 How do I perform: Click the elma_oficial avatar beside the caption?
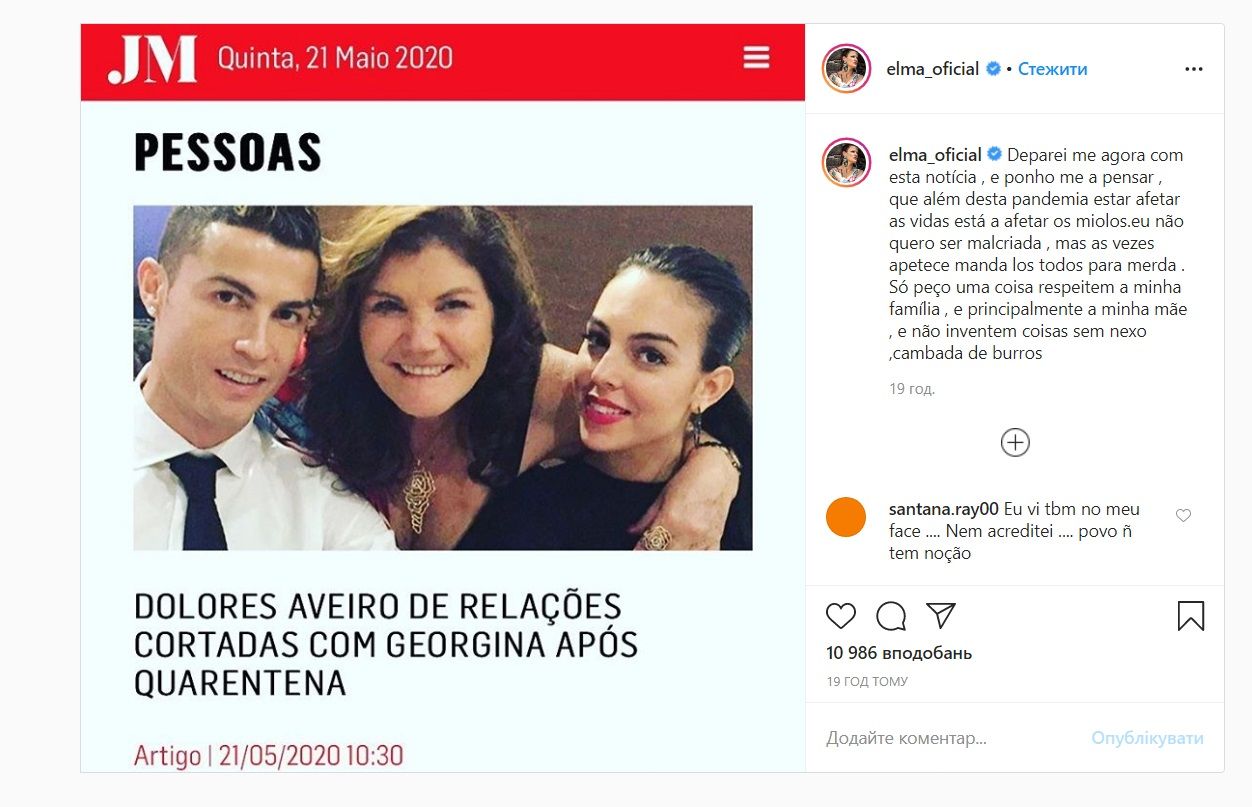pyautogui.click(x=846, y=163)
